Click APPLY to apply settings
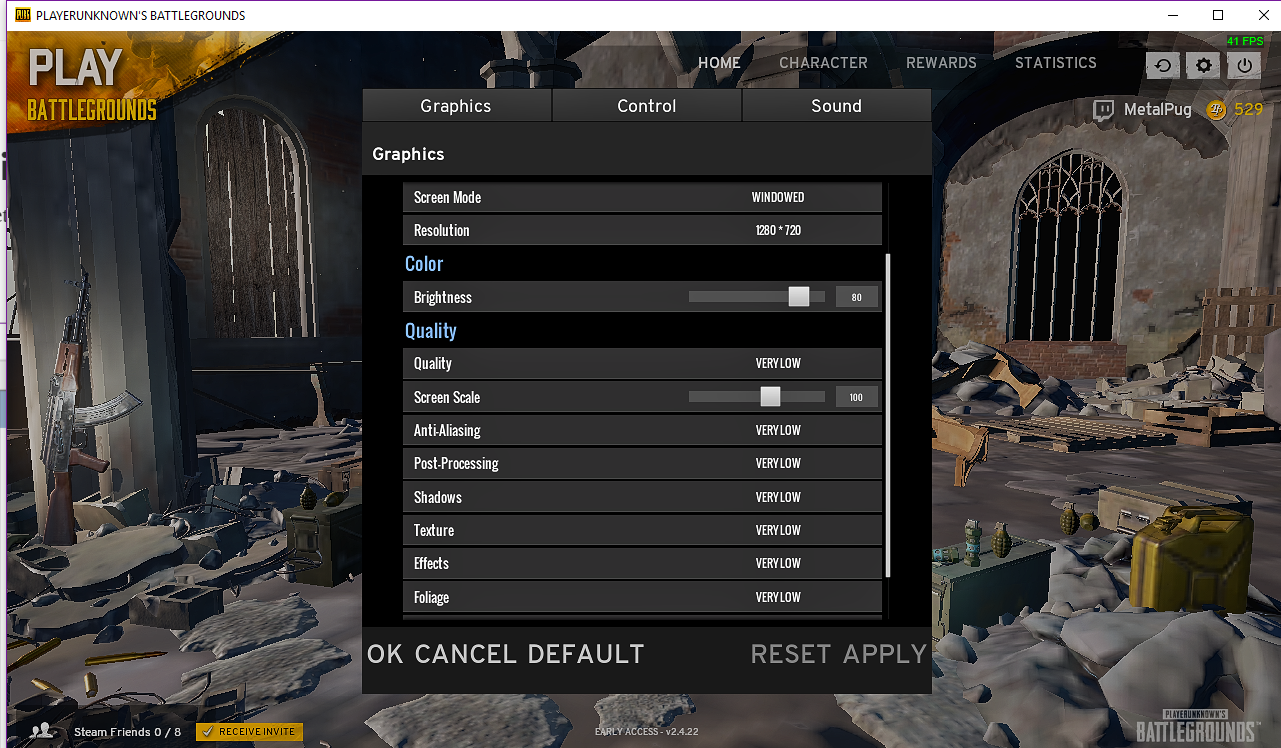Image resolution: width=1281 pixels, height=748 pixels. 885,655
